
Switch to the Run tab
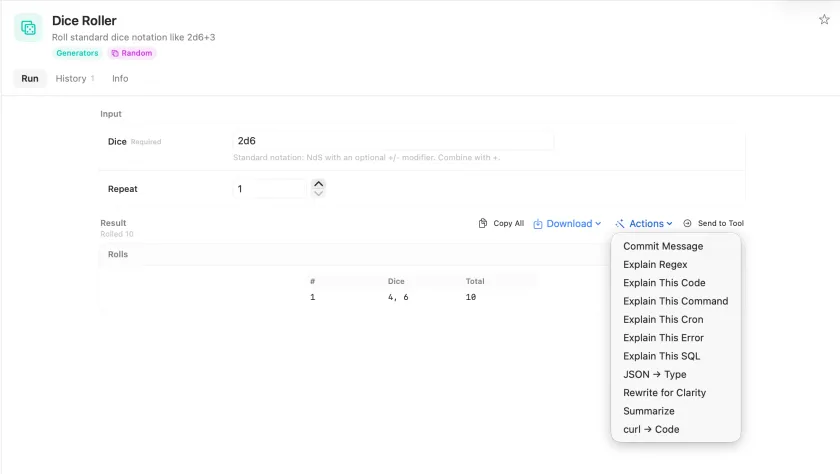coord(30,79)
